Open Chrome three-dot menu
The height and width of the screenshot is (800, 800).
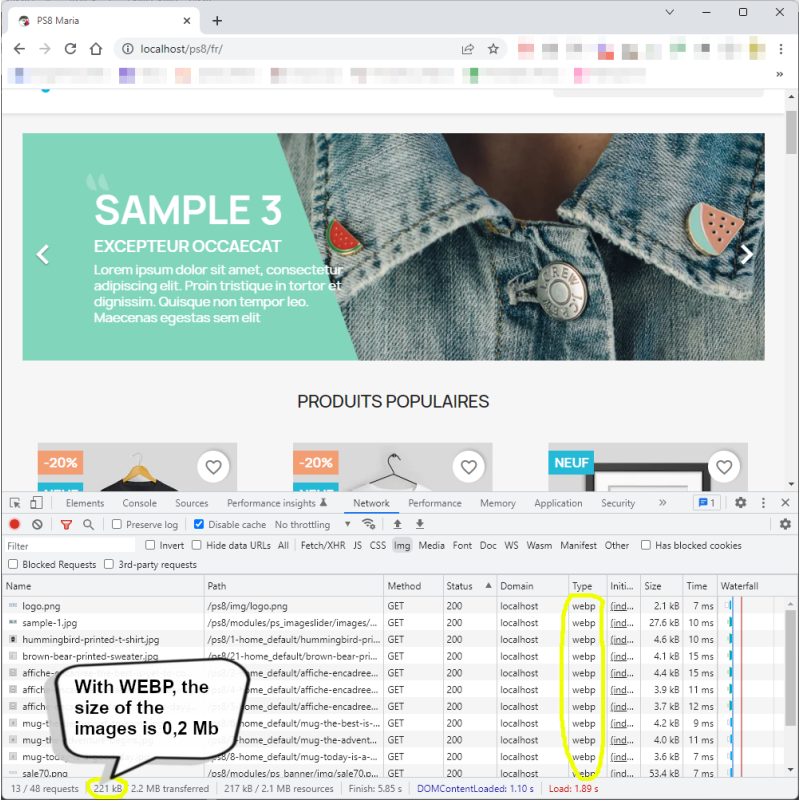pyautogui.click(x=781, y=49)
